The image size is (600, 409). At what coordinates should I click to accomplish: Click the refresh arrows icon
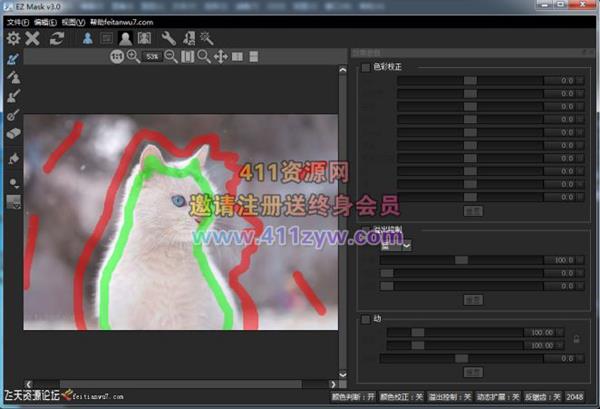click(x=57, y=38)
